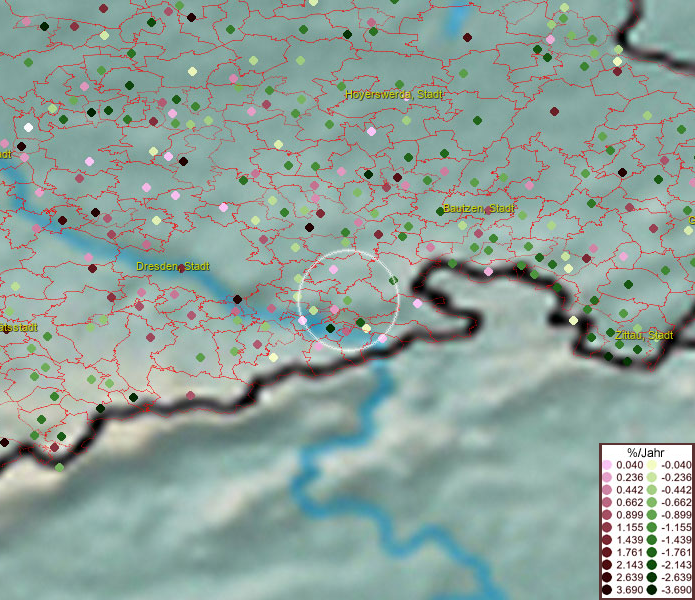Image resolution: width=695 pixels, height=600 pixels.
Task: Click the 1.439 legend value text
Action: (x=630, y=540)
